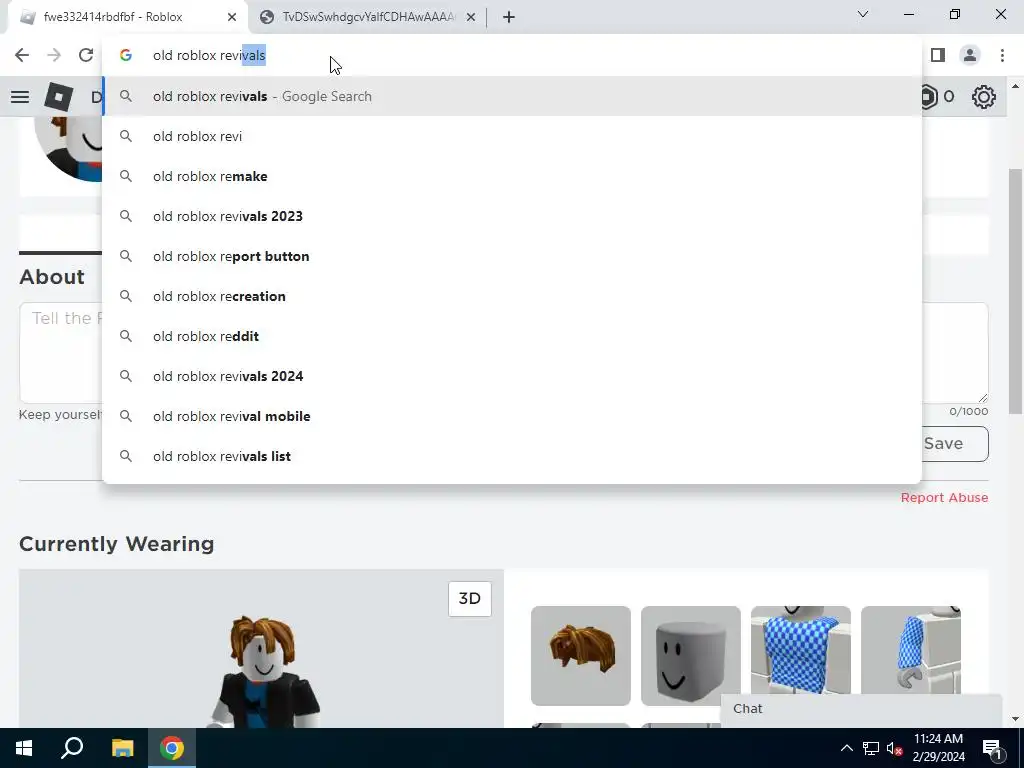1024x768 pixels.
Task: Click the address bar text field
Action: click(x=512, y=56)
